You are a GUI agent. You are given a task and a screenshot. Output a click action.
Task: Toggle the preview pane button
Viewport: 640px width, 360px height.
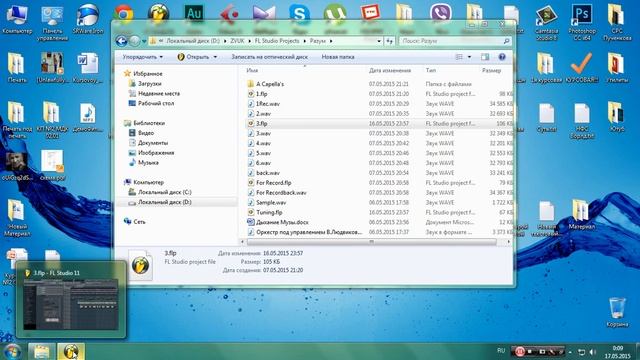[x=485, y=57]
